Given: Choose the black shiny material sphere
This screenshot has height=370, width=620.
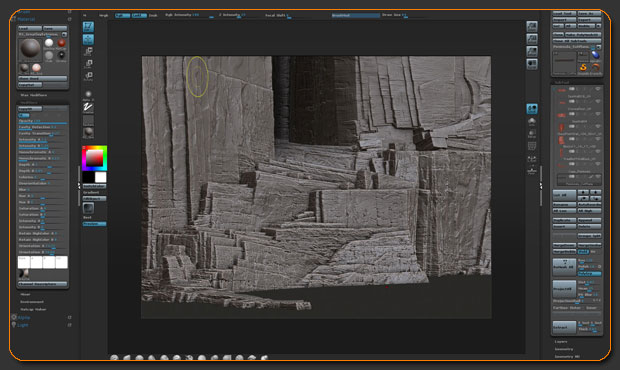Looking at the screenshot, I should click(x=61, y=55).
